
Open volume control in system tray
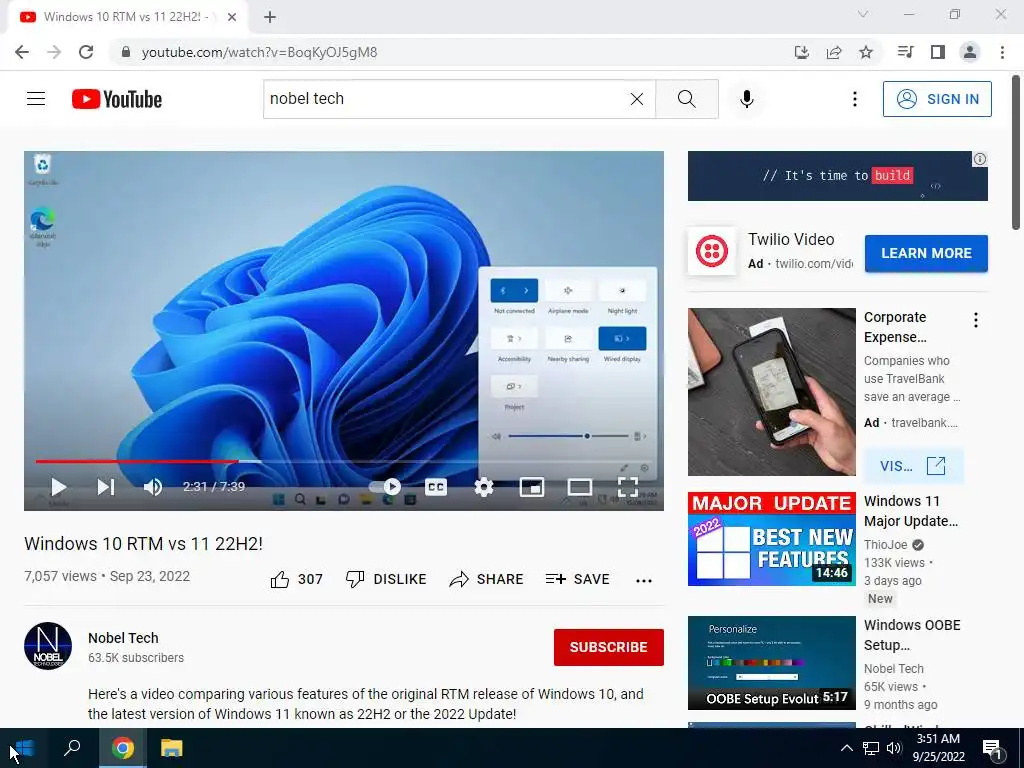click(x=894, y=748)
